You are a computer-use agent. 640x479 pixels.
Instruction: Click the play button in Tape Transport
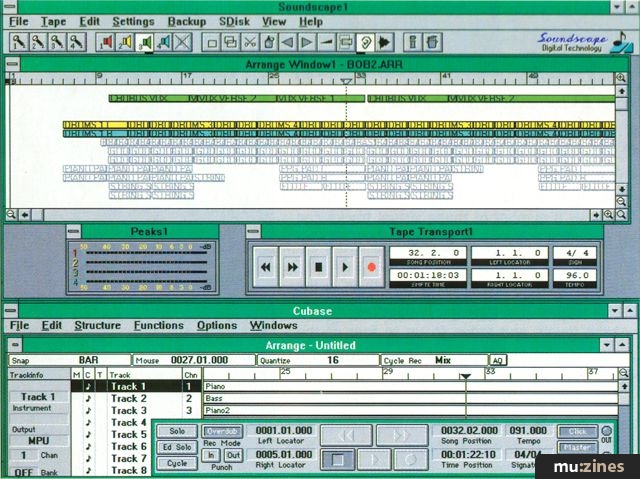[346, 267]
